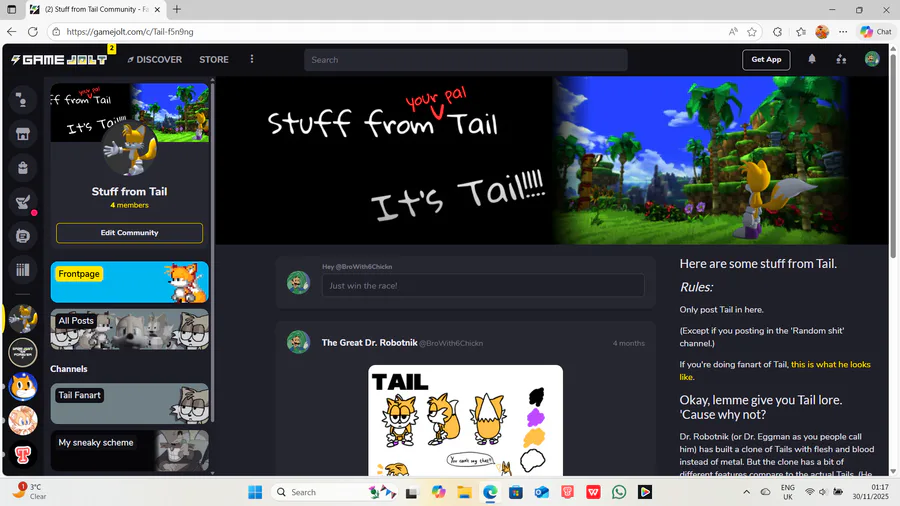Image resolution: width=900 pixels, height=506 pixels.
Task: Refresh the browser page
Action: (33, 32)
